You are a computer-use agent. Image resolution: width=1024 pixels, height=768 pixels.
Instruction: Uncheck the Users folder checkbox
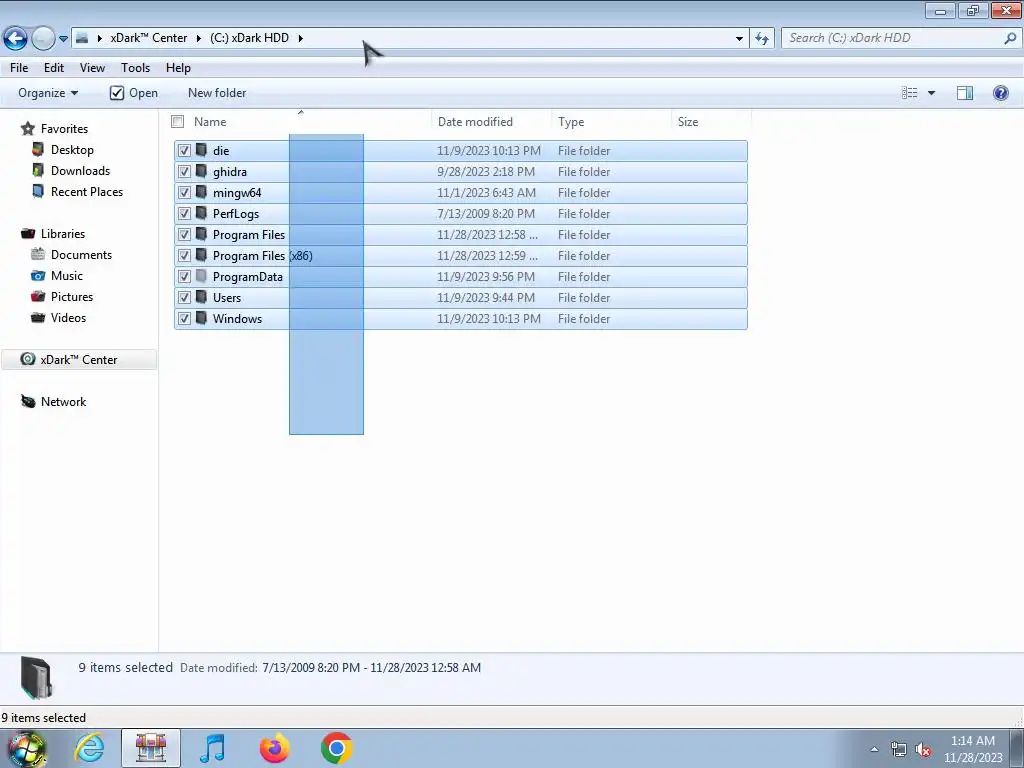(184, 297)
